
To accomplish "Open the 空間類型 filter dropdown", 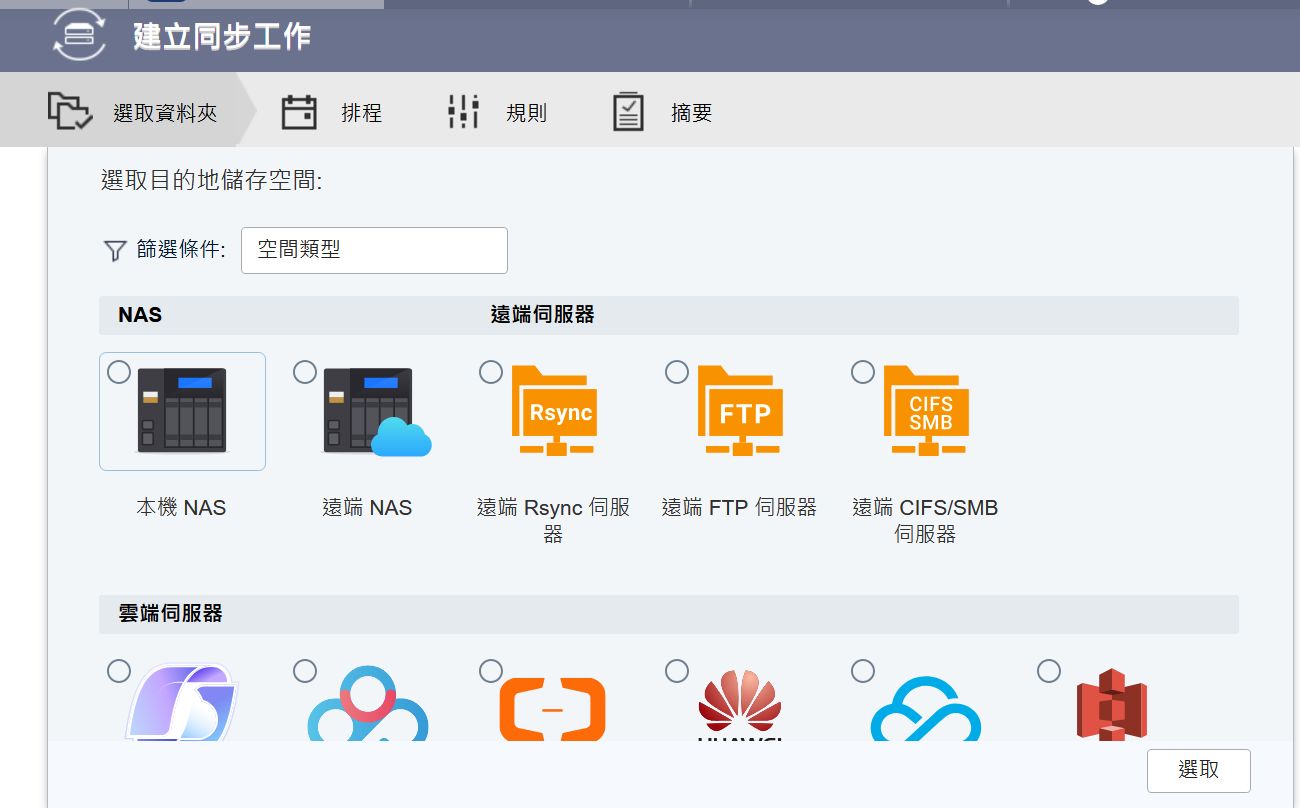I will tap(374, 250).
